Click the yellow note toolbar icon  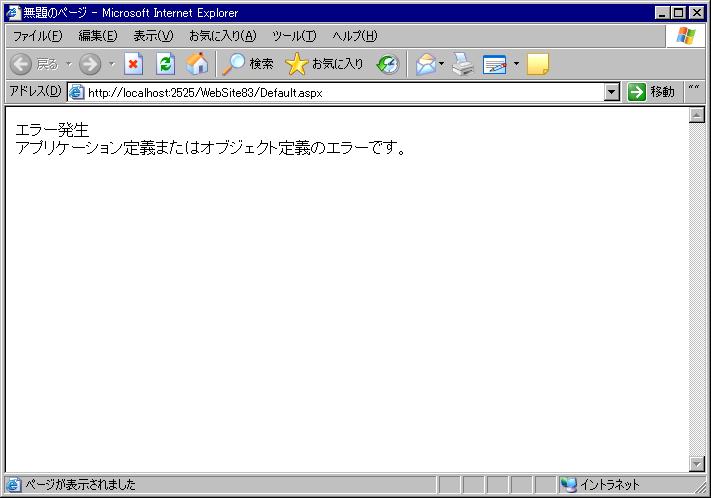pos(538,64)
